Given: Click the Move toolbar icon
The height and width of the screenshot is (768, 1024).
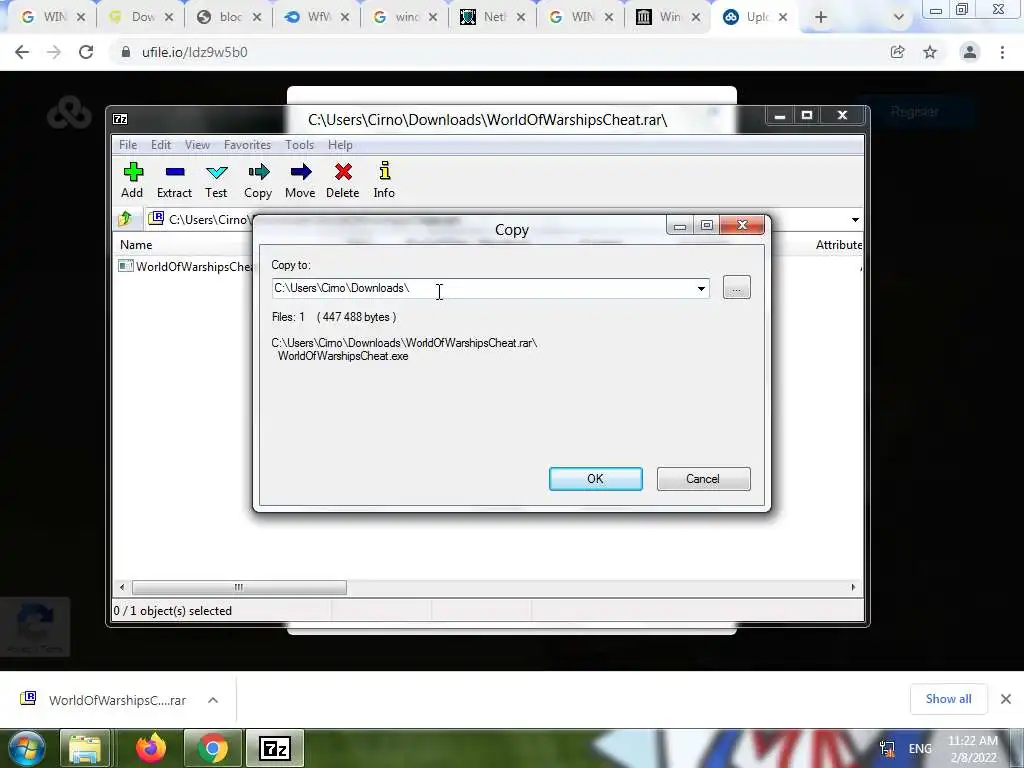Looking at the screenshot, I should pyautogui.click(x=300, y=180).
